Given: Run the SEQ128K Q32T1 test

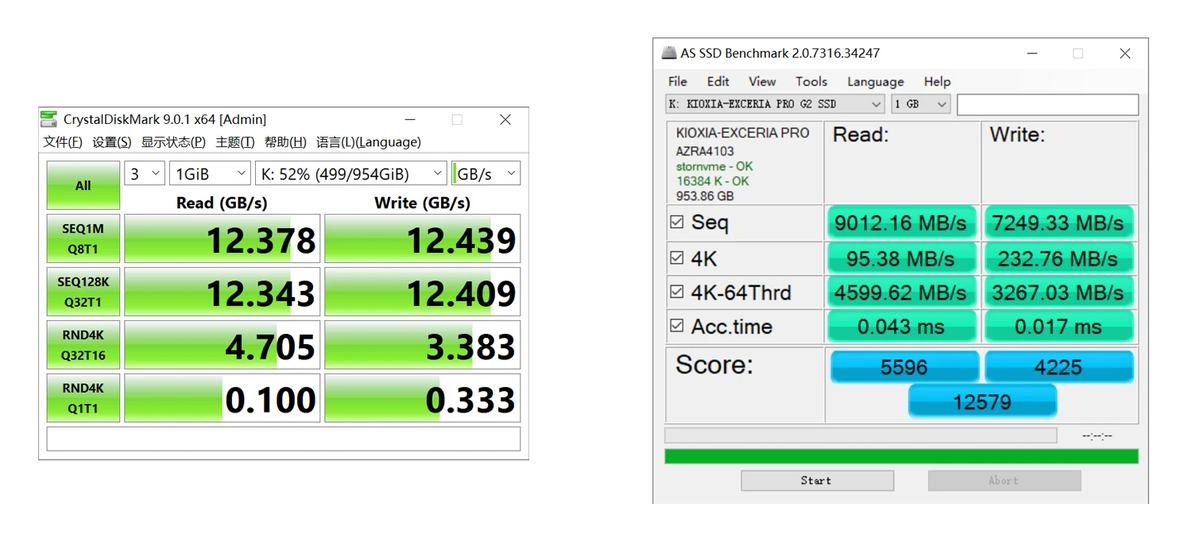Looking at the screenshot, I should click(x=84, y=291).
